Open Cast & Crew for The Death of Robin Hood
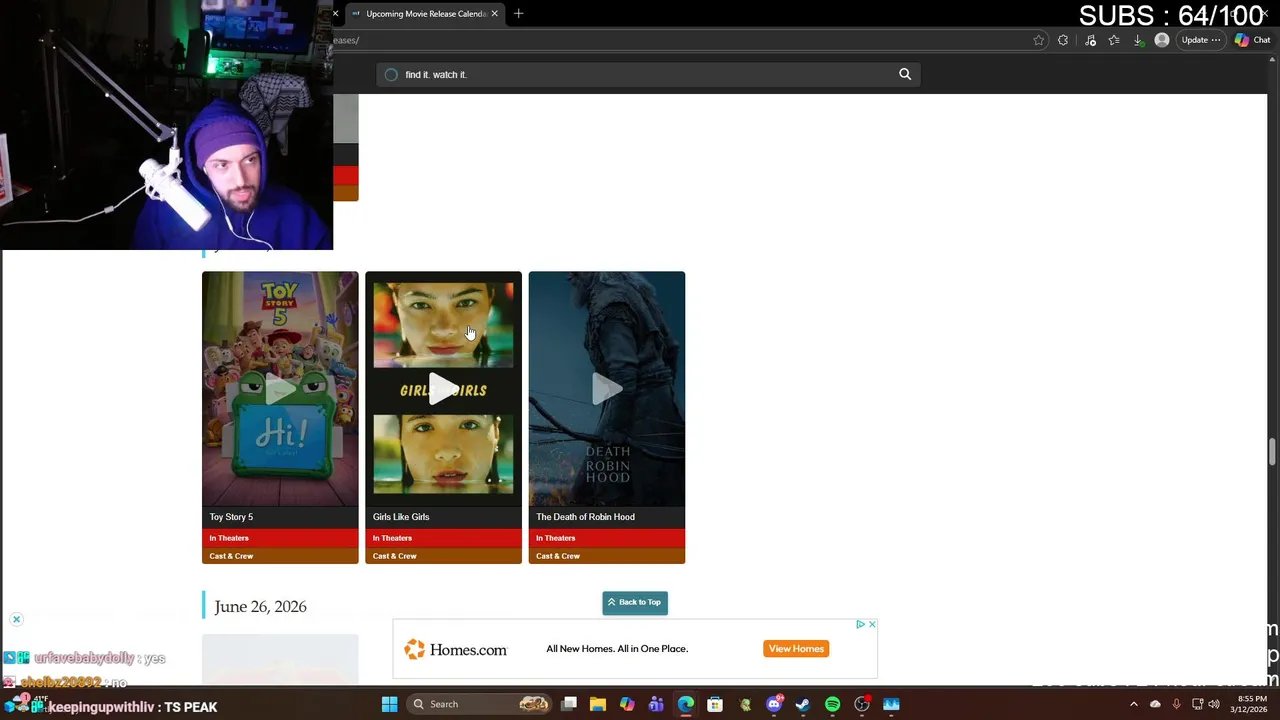1280x720 pixels. (607, 556)
